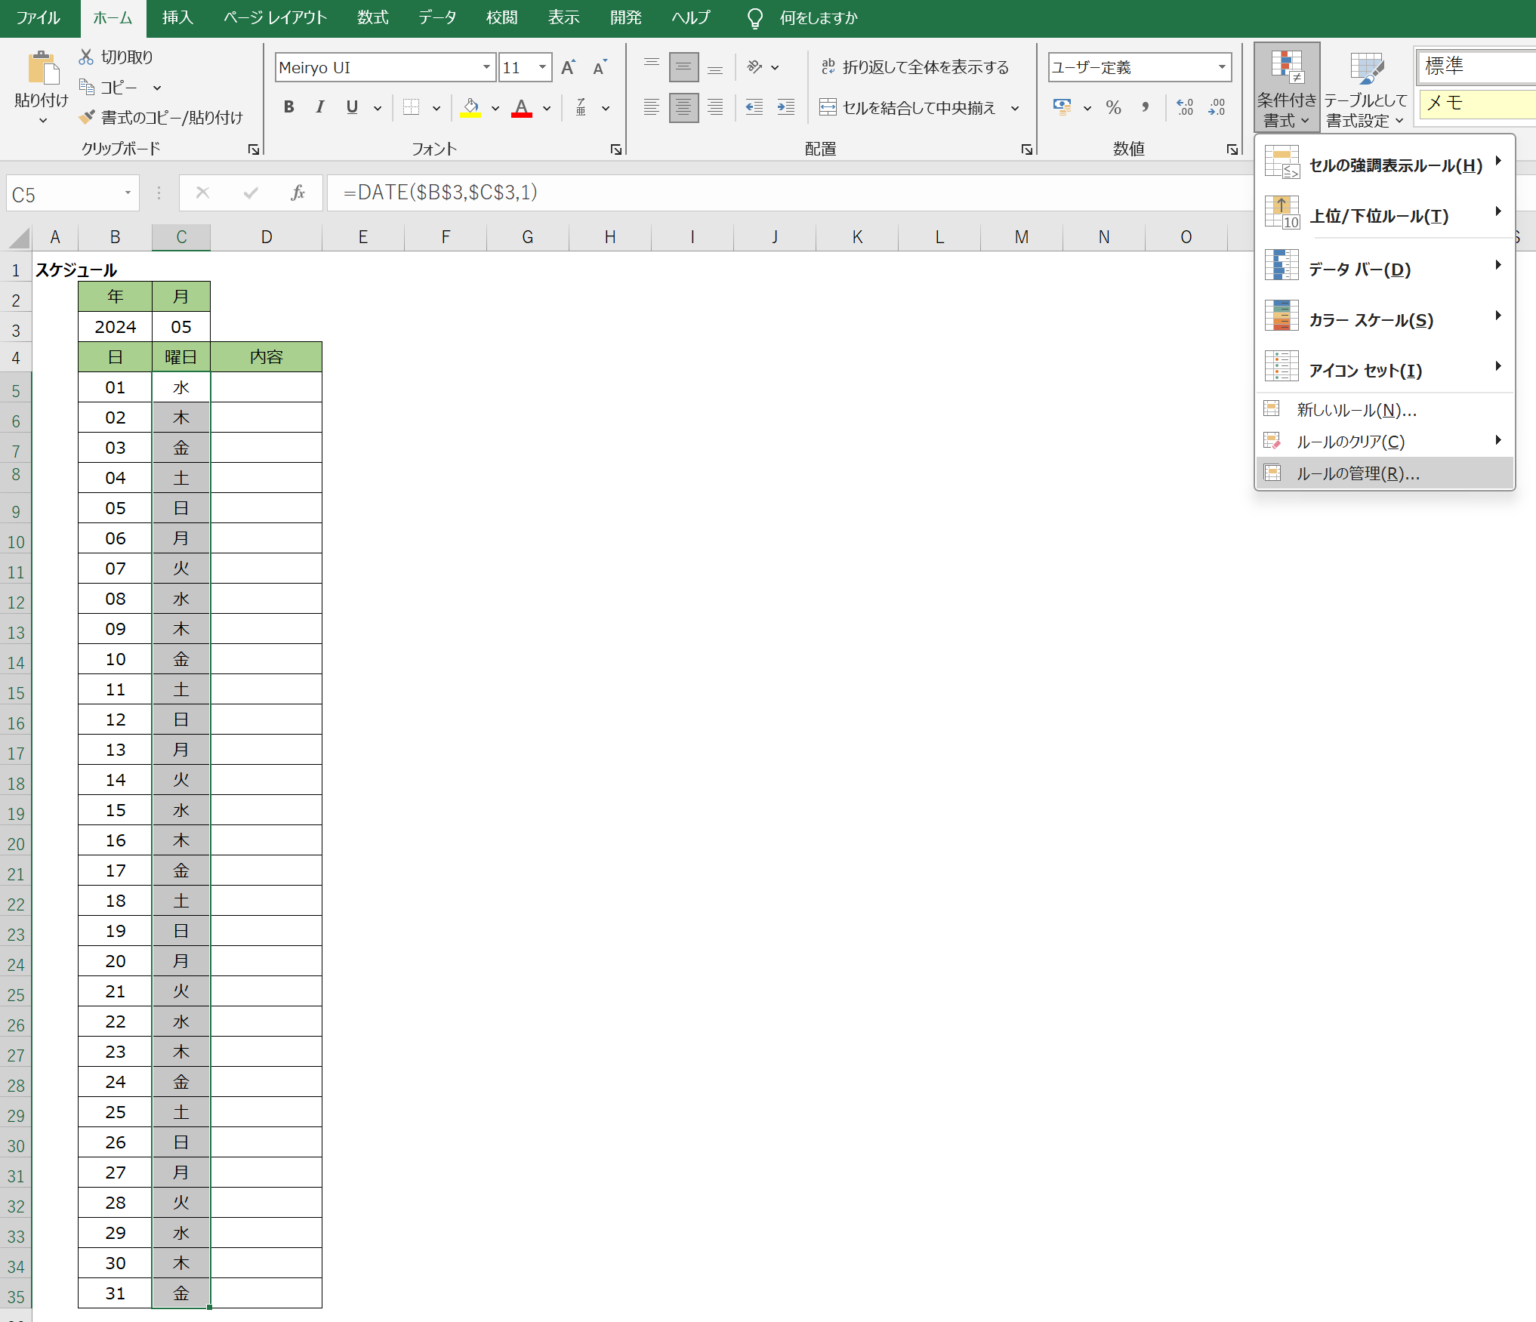This screenshot has height=1322, width=1536.
Task: Click the increase indent icon
Action: pos(786,107)
